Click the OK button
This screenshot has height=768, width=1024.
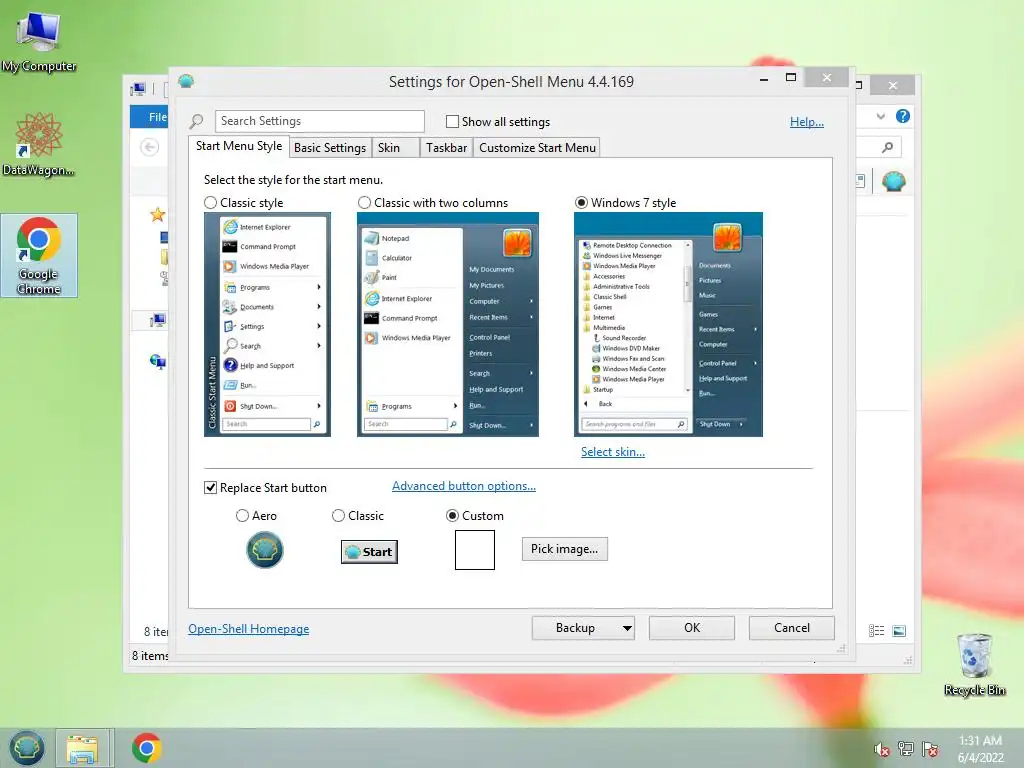[692, 628]
